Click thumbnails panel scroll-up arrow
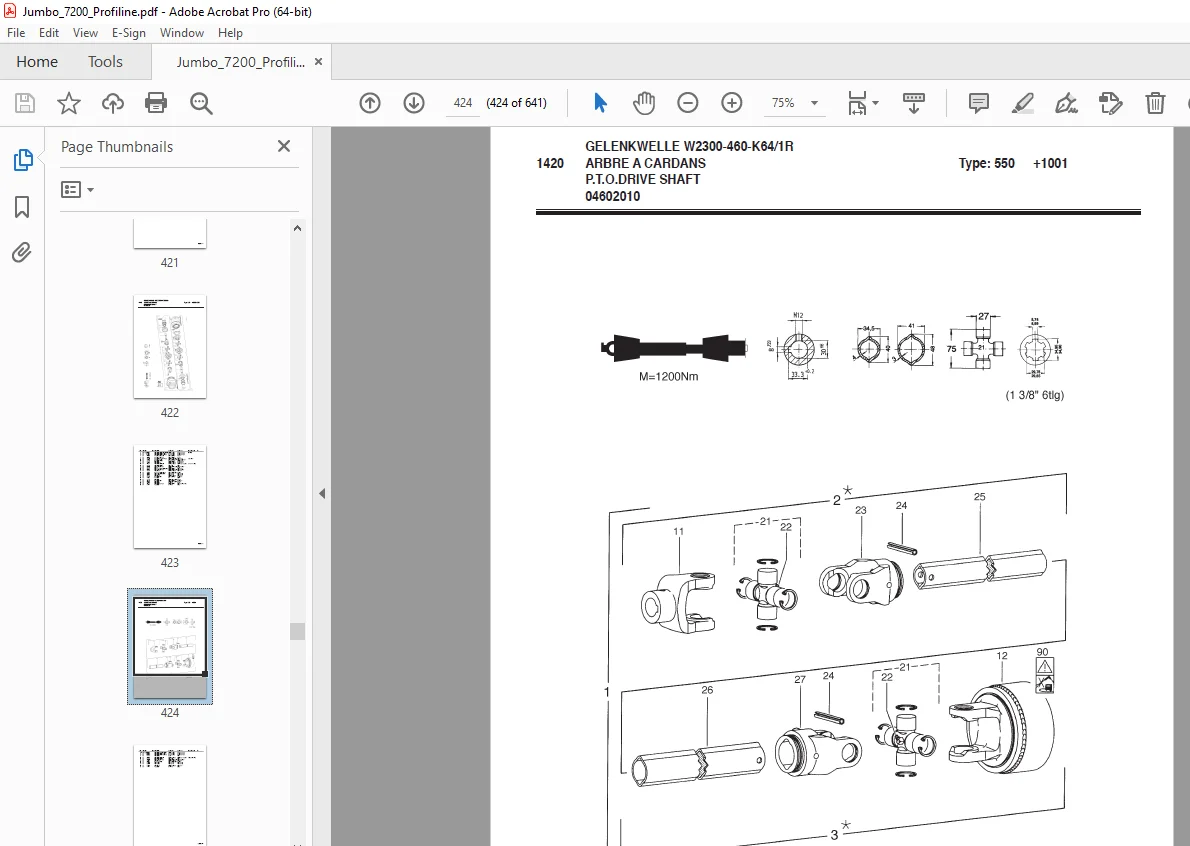 click(x=298, y=228)
